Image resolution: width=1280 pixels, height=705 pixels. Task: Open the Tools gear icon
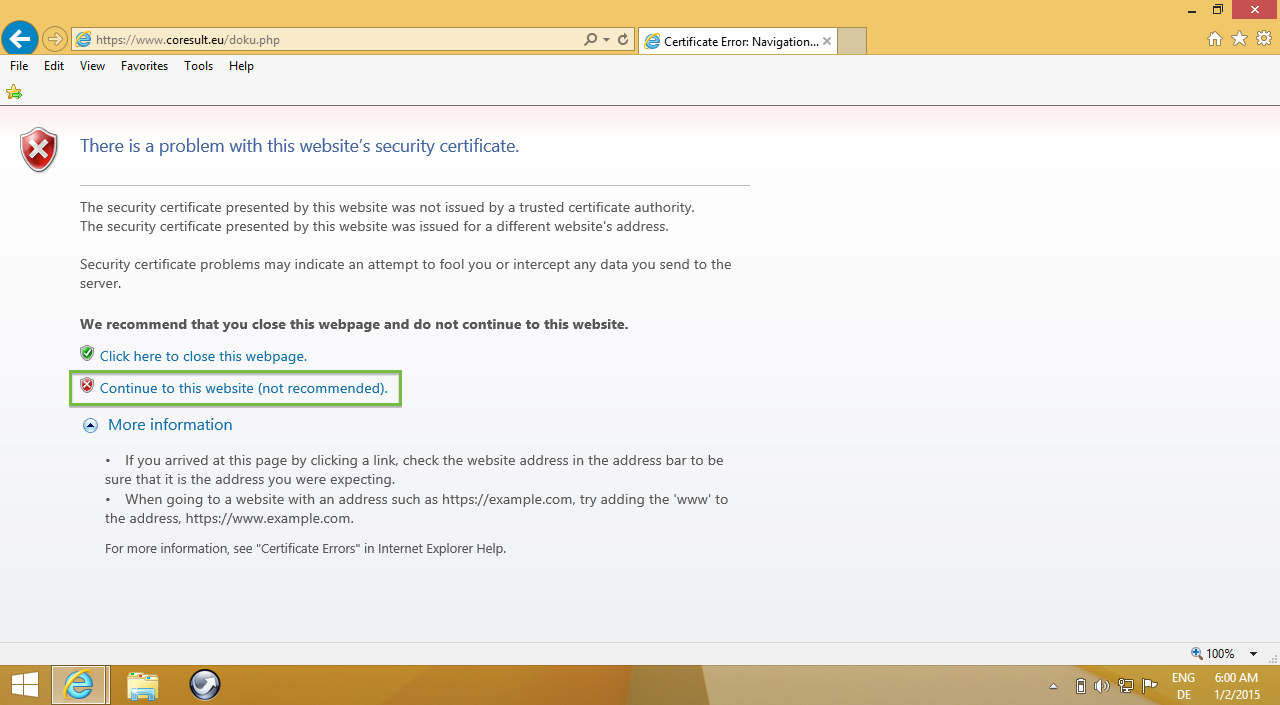[x=1263, y=39]
